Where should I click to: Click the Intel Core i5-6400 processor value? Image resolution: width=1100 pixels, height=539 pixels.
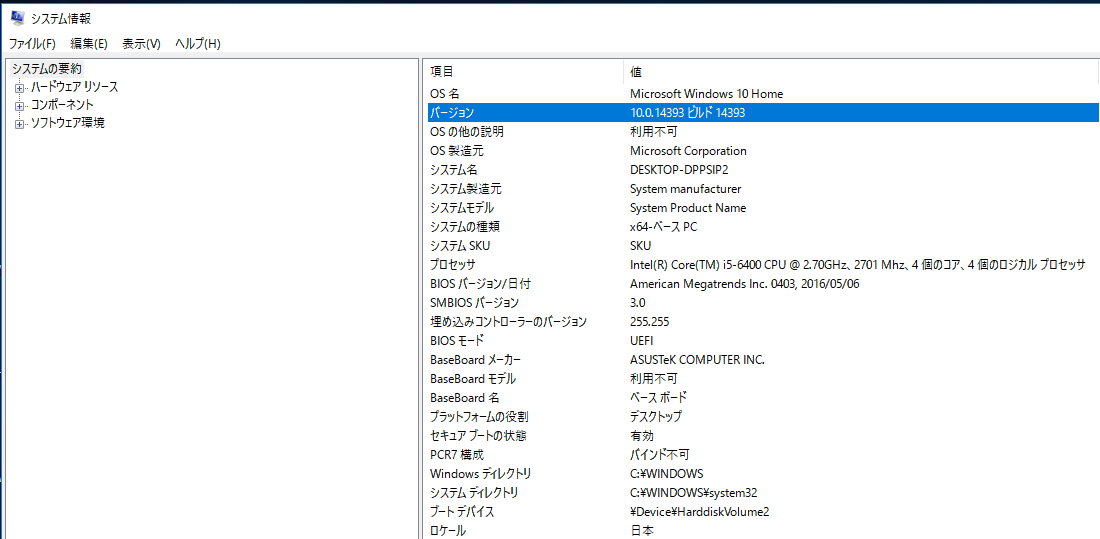point(858,265)
